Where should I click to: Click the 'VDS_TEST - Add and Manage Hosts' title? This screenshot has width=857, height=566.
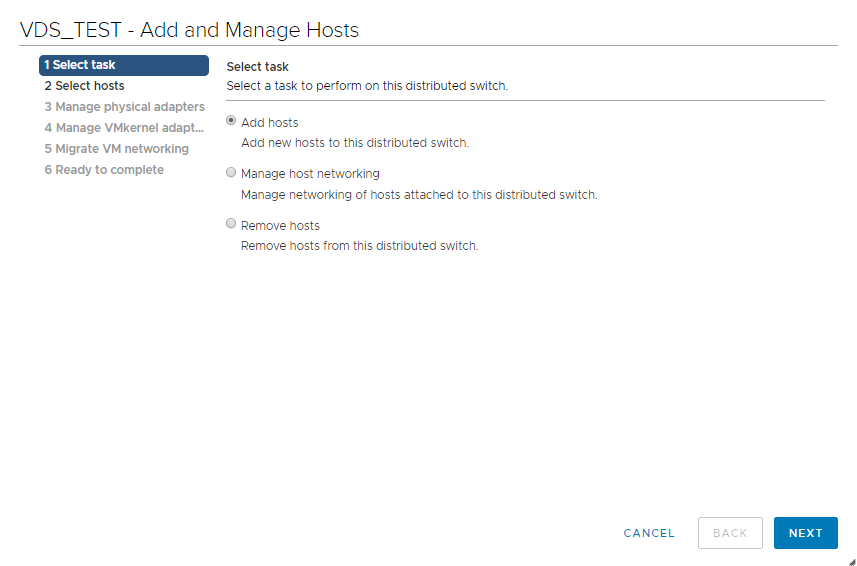pos(189,30)
